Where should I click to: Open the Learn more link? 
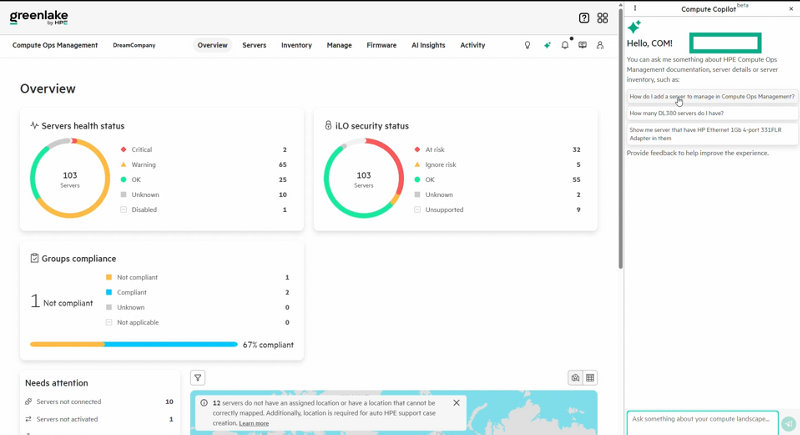click(x=254, y=423)
